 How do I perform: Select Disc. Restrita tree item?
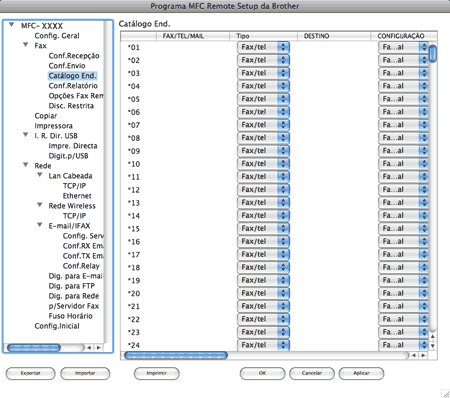point(71,106)
